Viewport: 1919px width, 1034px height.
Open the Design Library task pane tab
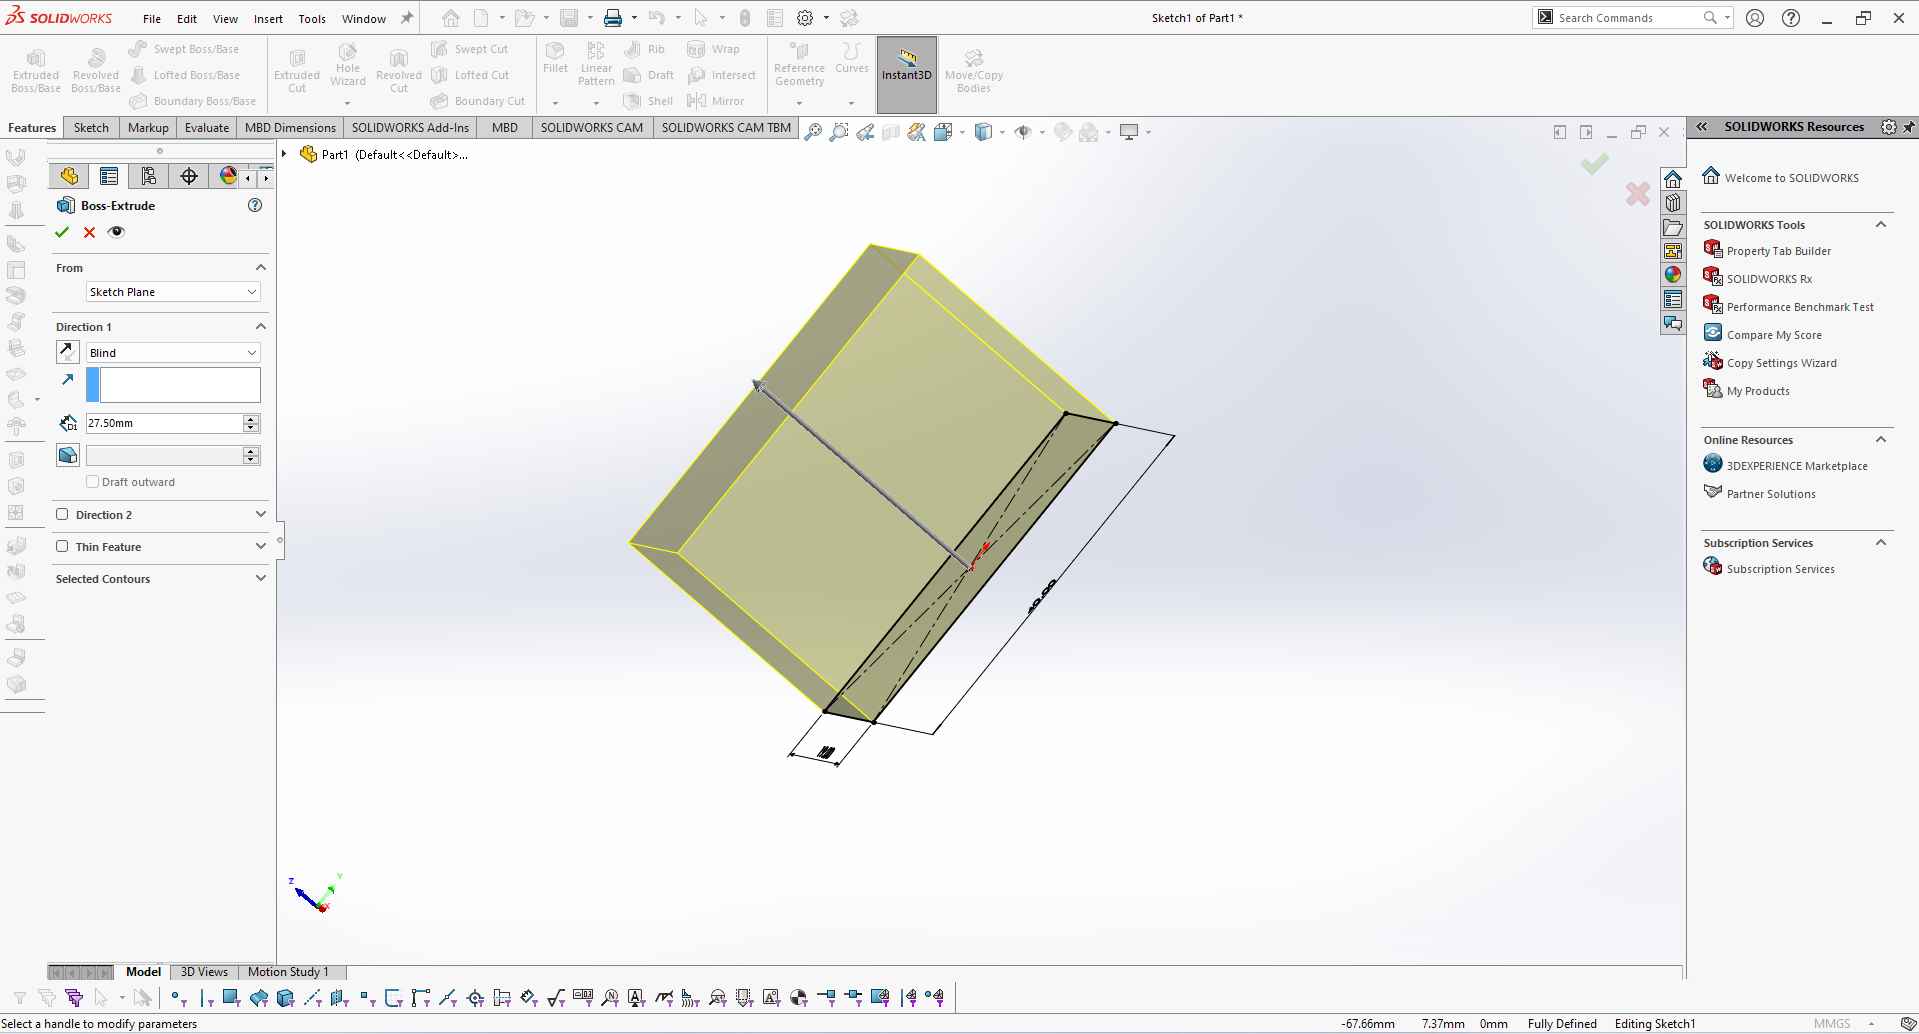click(1673, 203)
